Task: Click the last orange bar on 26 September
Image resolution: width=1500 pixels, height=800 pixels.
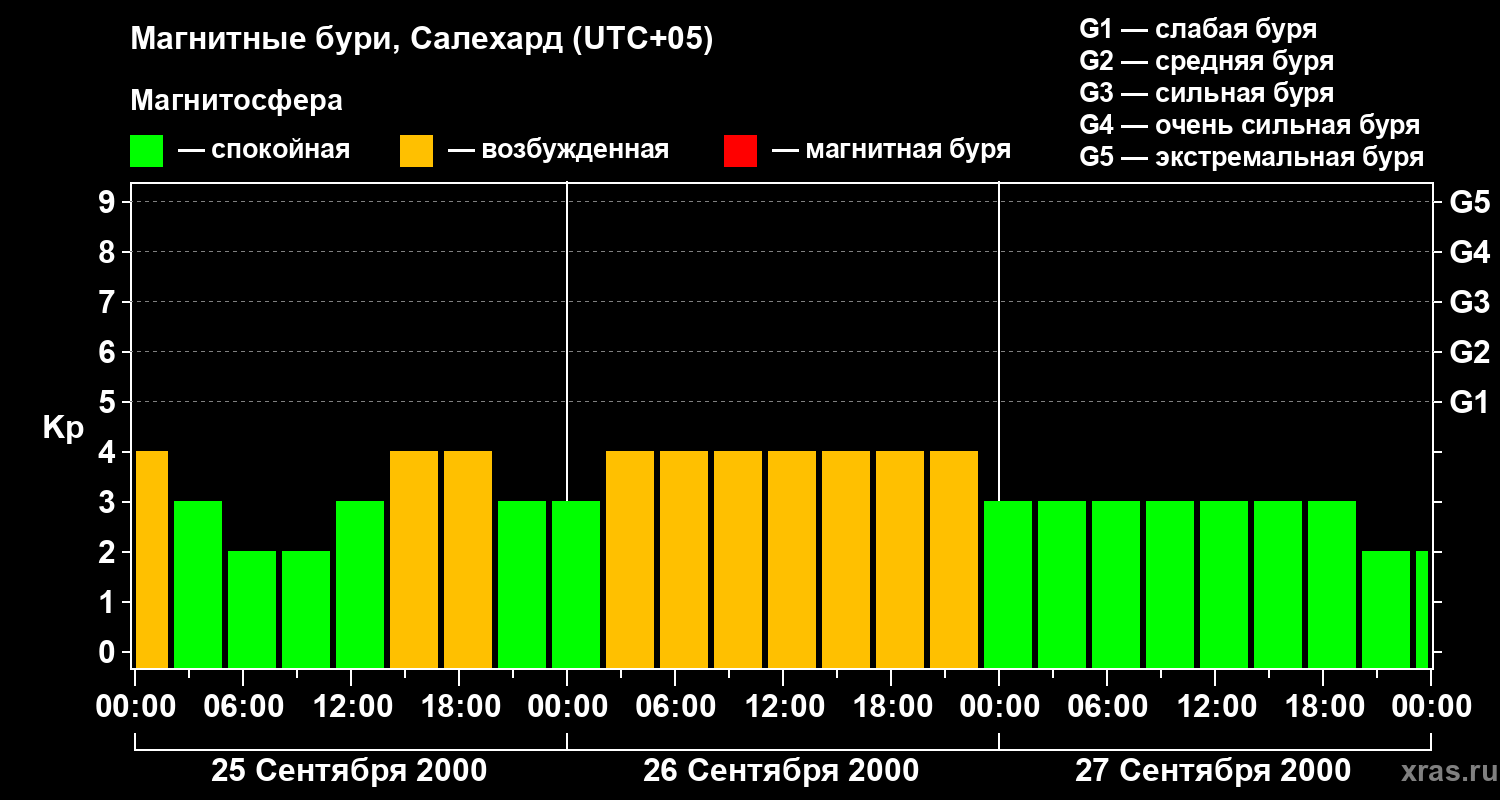Action: (954, 560)
